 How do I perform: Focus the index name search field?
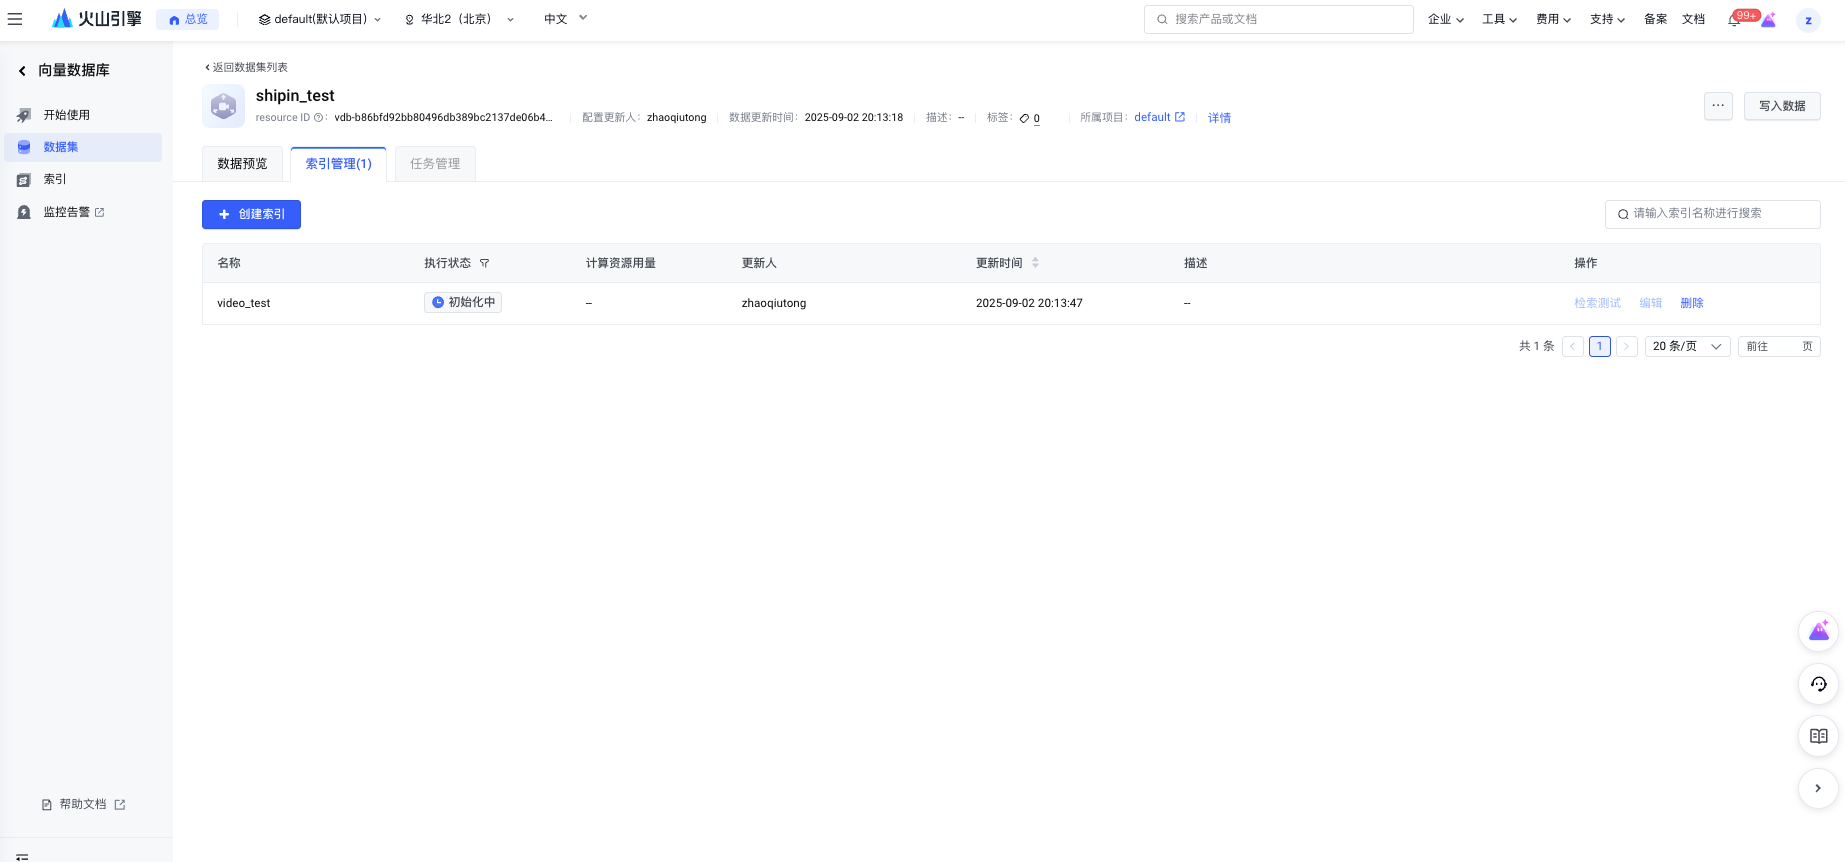(1712, 214)
